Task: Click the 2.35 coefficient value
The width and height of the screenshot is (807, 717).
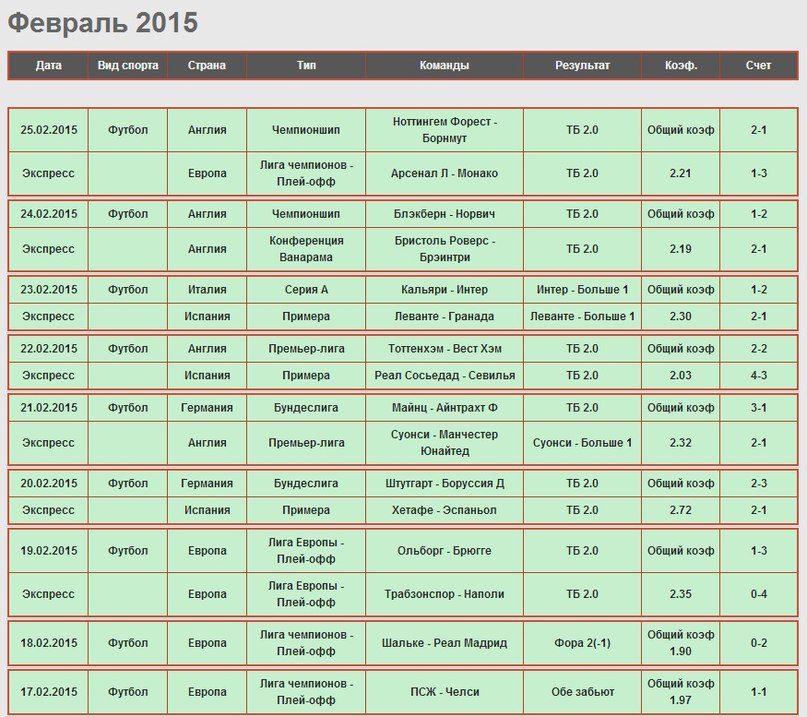Action: click(680, 594)
